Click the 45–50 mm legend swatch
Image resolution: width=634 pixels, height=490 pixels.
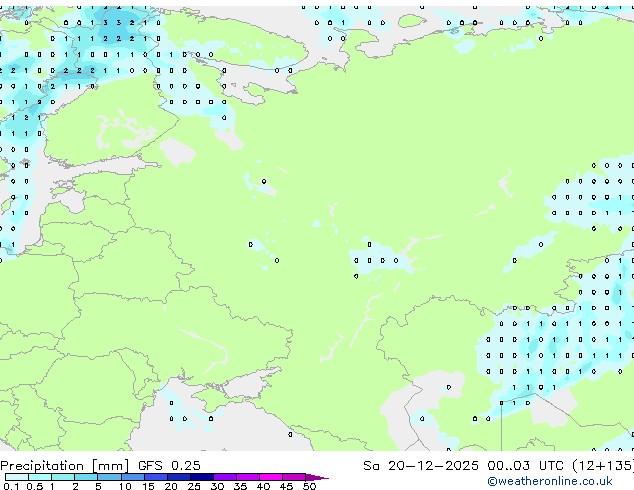click(x=294, y=477)
